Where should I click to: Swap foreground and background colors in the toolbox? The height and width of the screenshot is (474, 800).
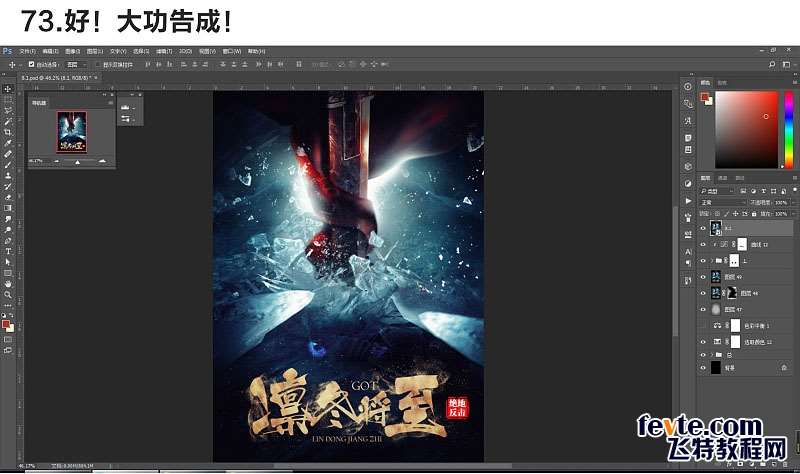[11, 316]
